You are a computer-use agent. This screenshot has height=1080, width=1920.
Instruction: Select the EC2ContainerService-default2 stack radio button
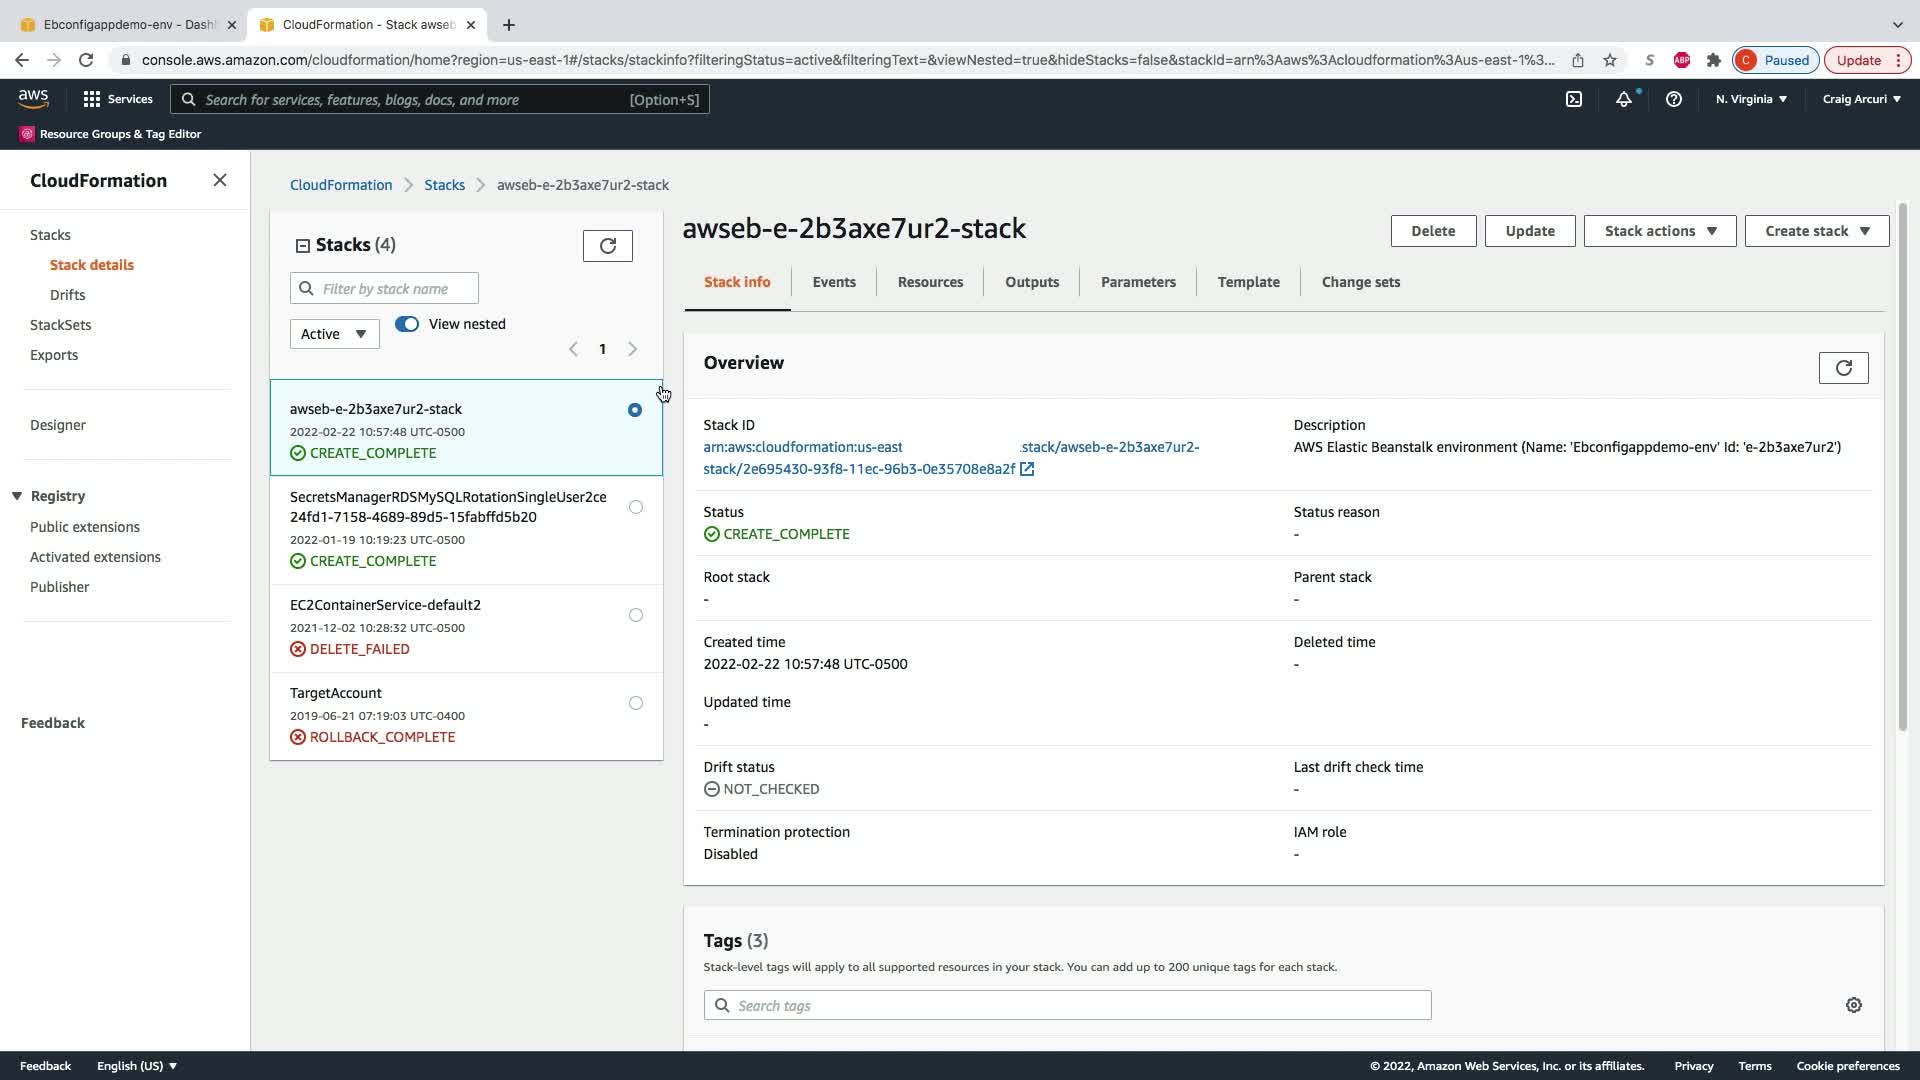pyautogui.click(x=635, y=615)
